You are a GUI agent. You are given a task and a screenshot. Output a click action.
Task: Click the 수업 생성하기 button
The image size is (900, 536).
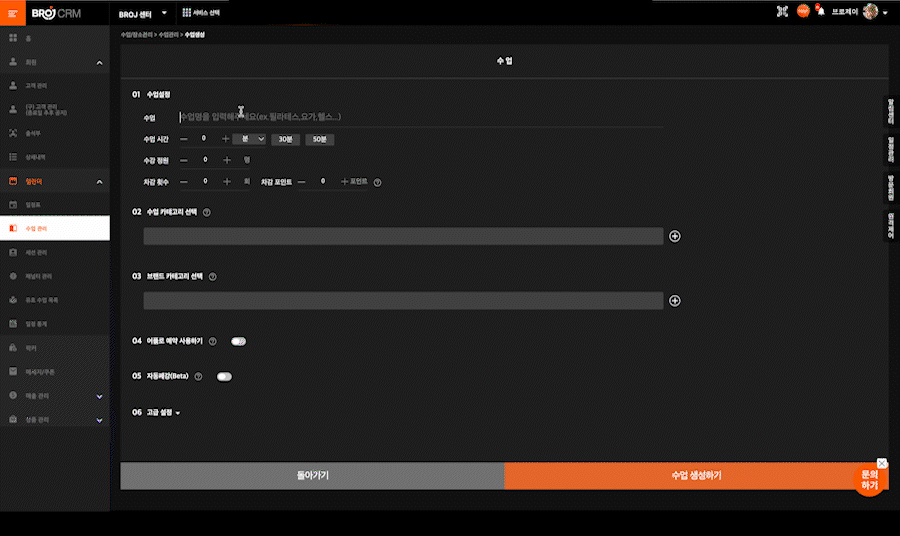[696, 476]
